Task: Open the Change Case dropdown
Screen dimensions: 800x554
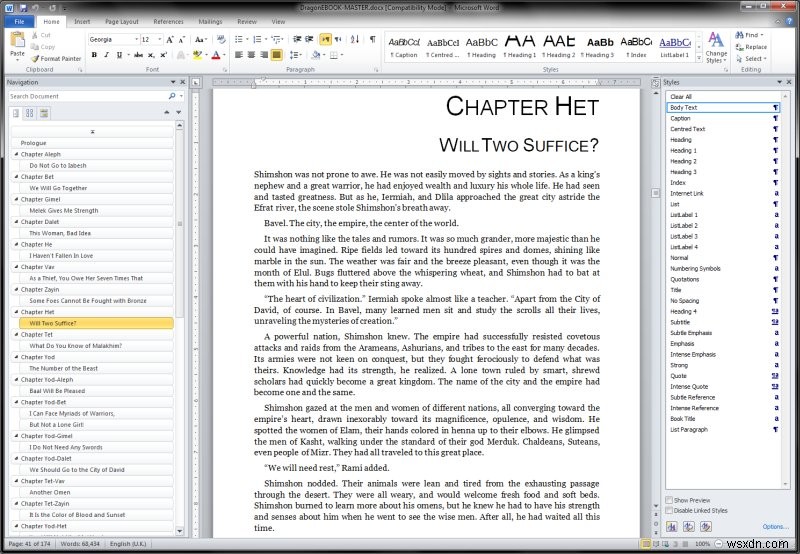Action: coord(201,39)
